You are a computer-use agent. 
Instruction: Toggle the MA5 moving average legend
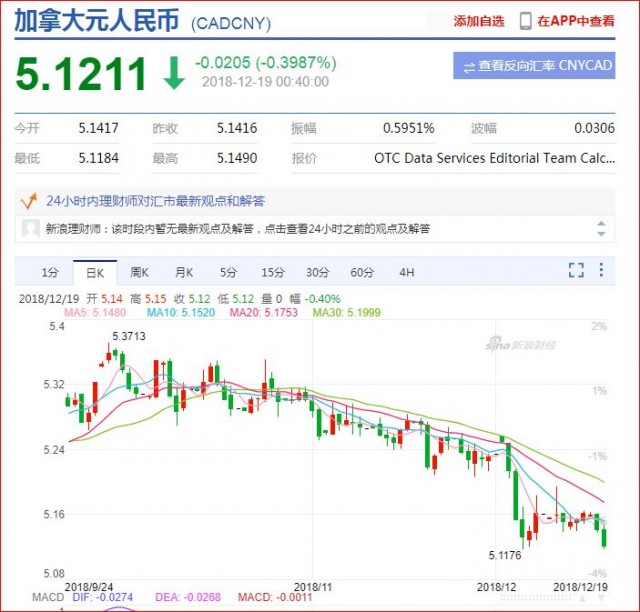[95, 312]
